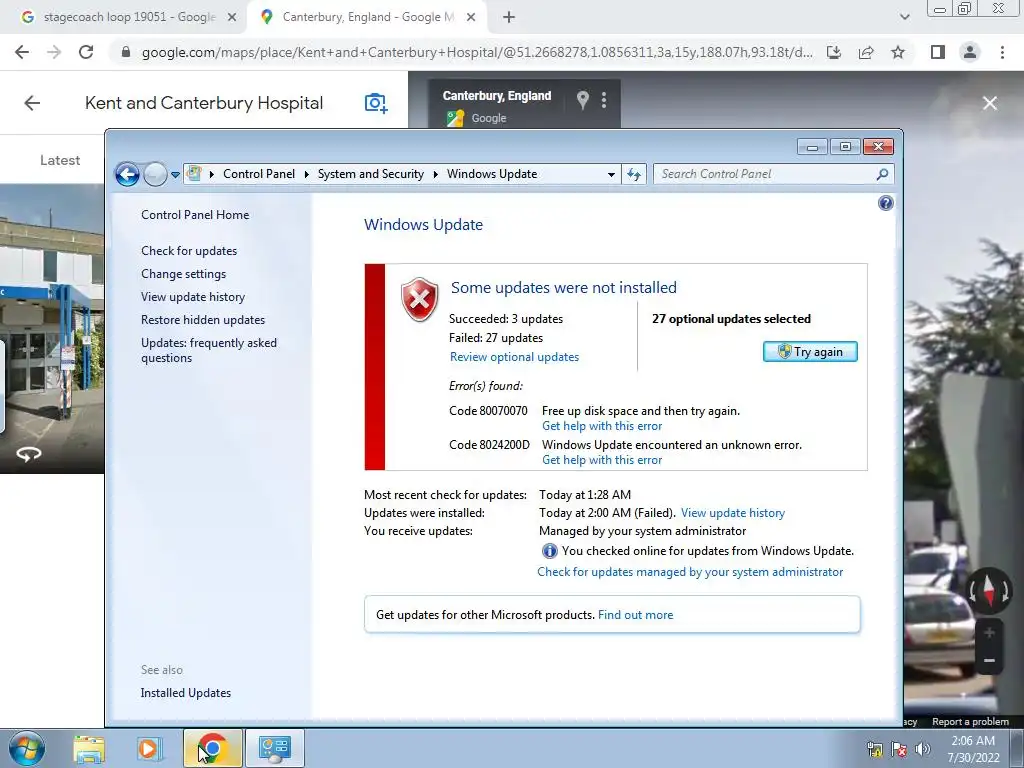The height and width of the screenshot is (768, 1024).
Task: Get help with error code 80070070
Action: click(x=601, y=426)
